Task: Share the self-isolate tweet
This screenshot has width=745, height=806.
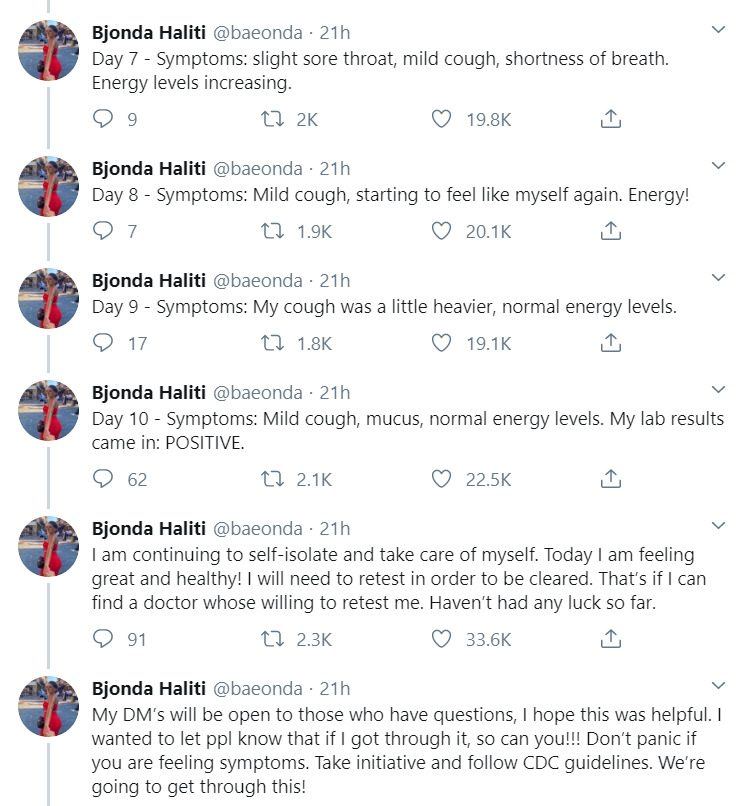Action: [x=611, y=639]
